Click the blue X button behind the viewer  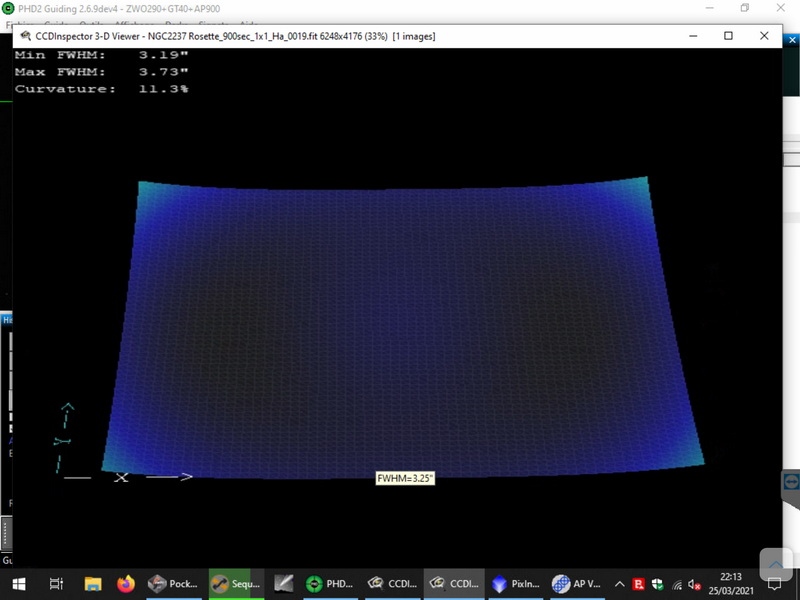click(x=792, y=39)
